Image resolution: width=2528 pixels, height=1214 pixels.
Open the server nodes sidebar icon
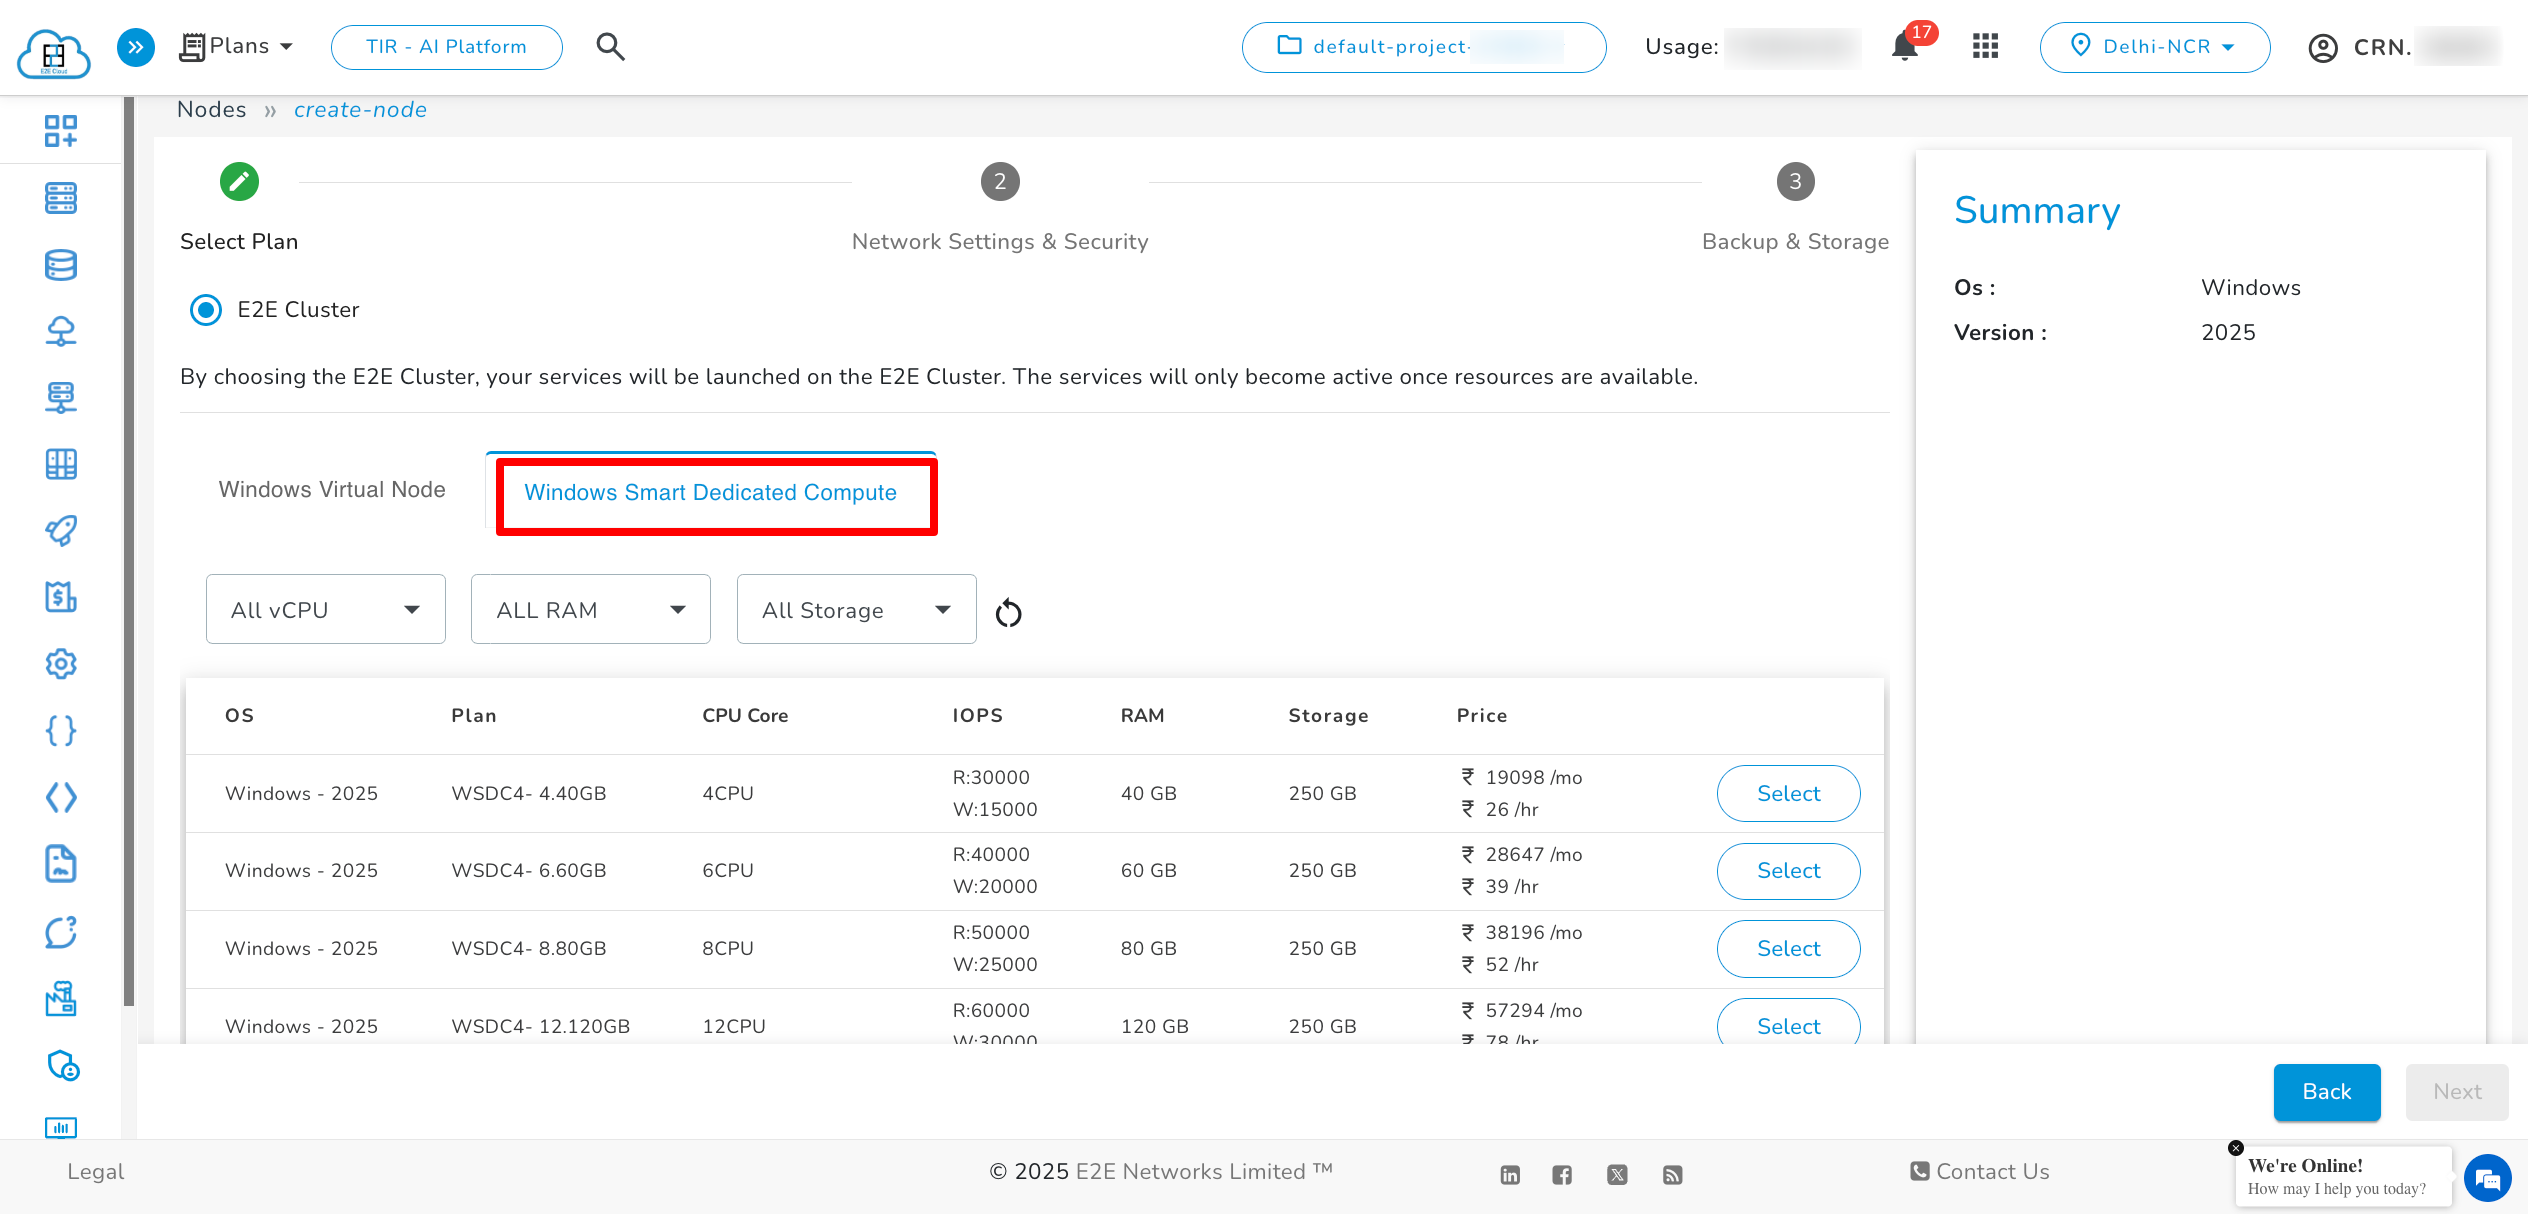(x=61, y=198)
